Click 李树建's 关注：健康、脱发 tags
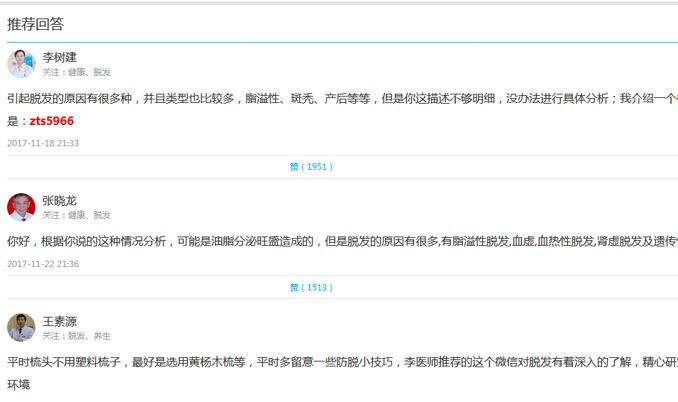678x402 pixels. (x=76, y=73)
